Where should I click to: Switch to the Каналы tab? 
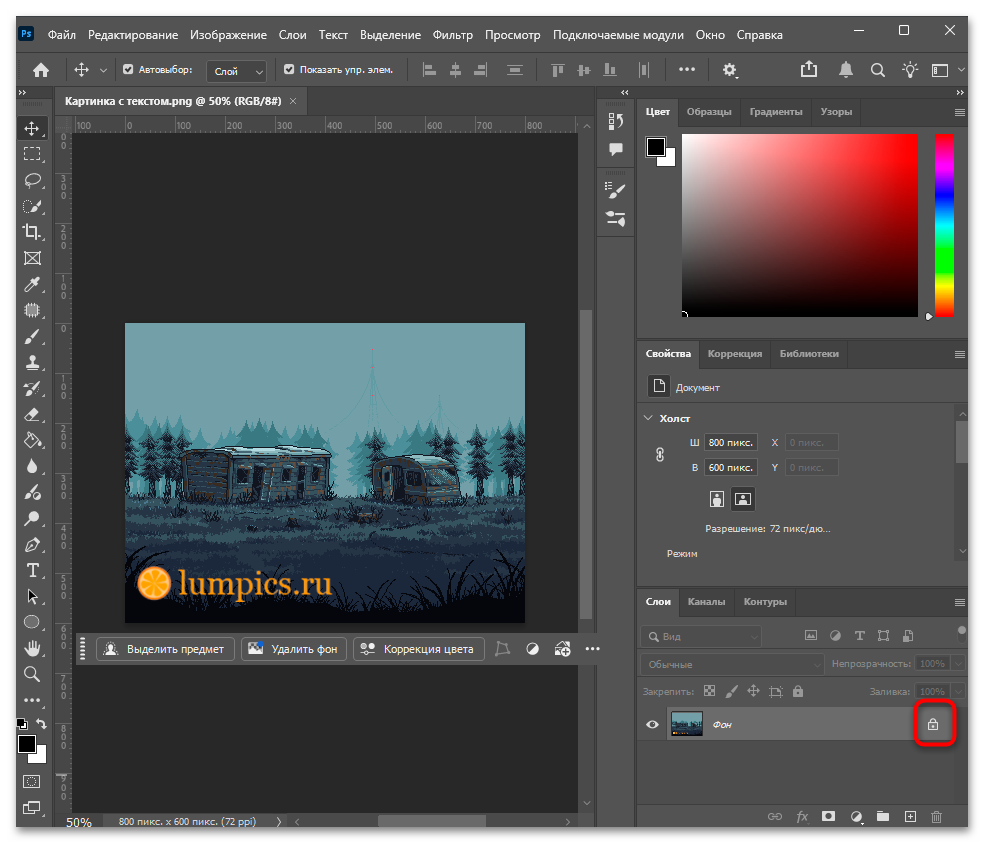click(706, 601)
